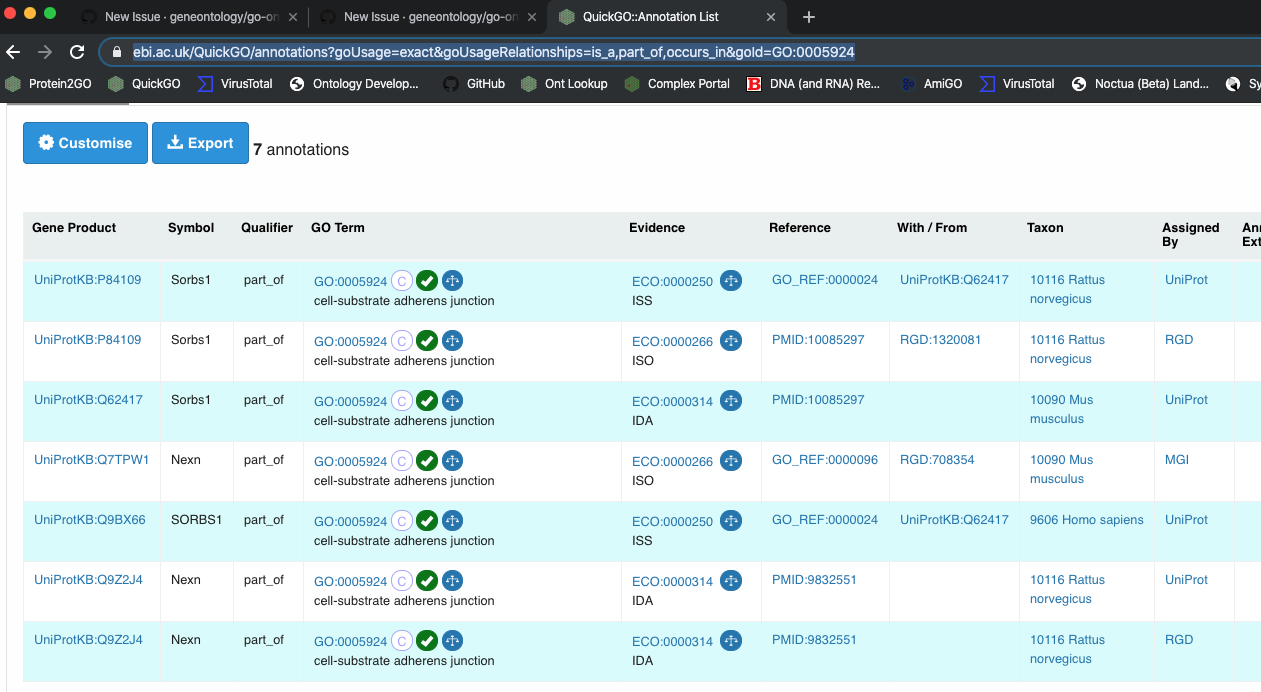Image resolution: width=1261 pixels, height=692 pixels.
Task: Open the ECO:0000266 link in the Q7TPW1 row
Action: [672, 462]
